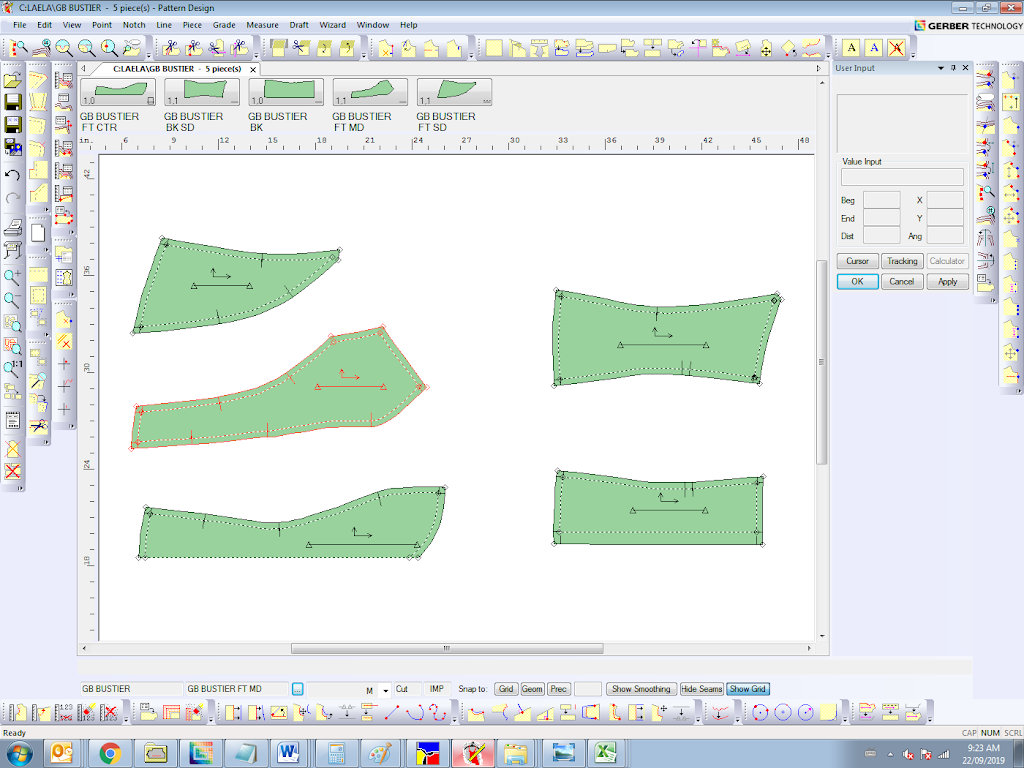Screen dimensions: 1024x768
Task: Open the User Input panel dropdown arrow
Action: 941,68
